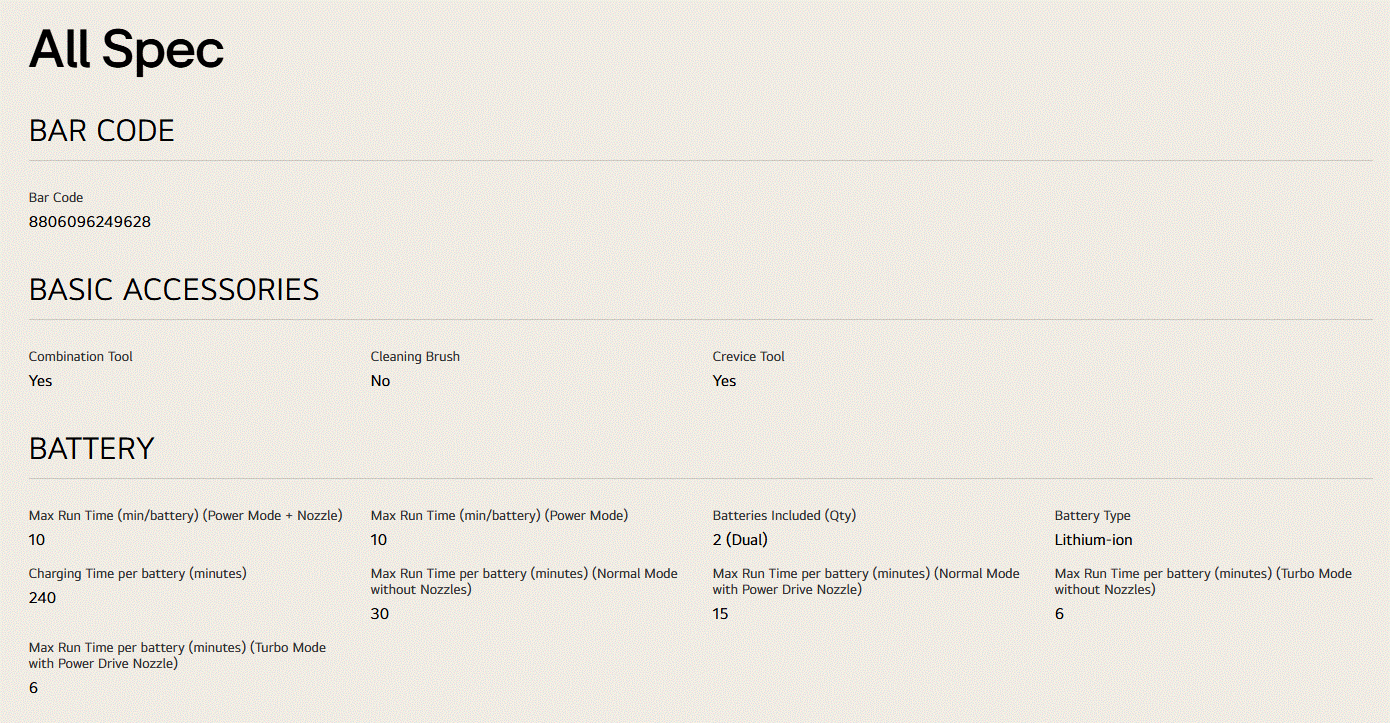Screen dimensions: 1390x723
Task: Click the Cleaning Brush label
Action: click(x=415, y=357)
